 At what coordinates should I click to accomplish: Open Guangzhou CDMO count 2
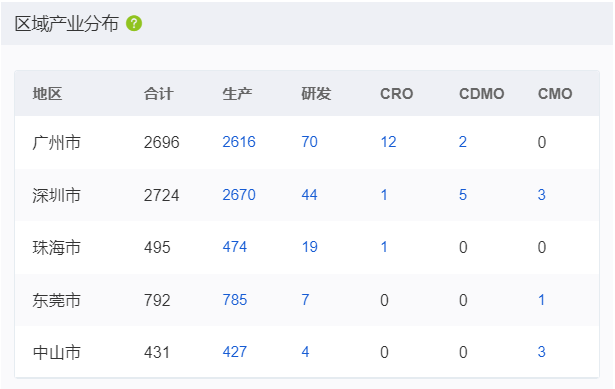click(x=463, y=142)
